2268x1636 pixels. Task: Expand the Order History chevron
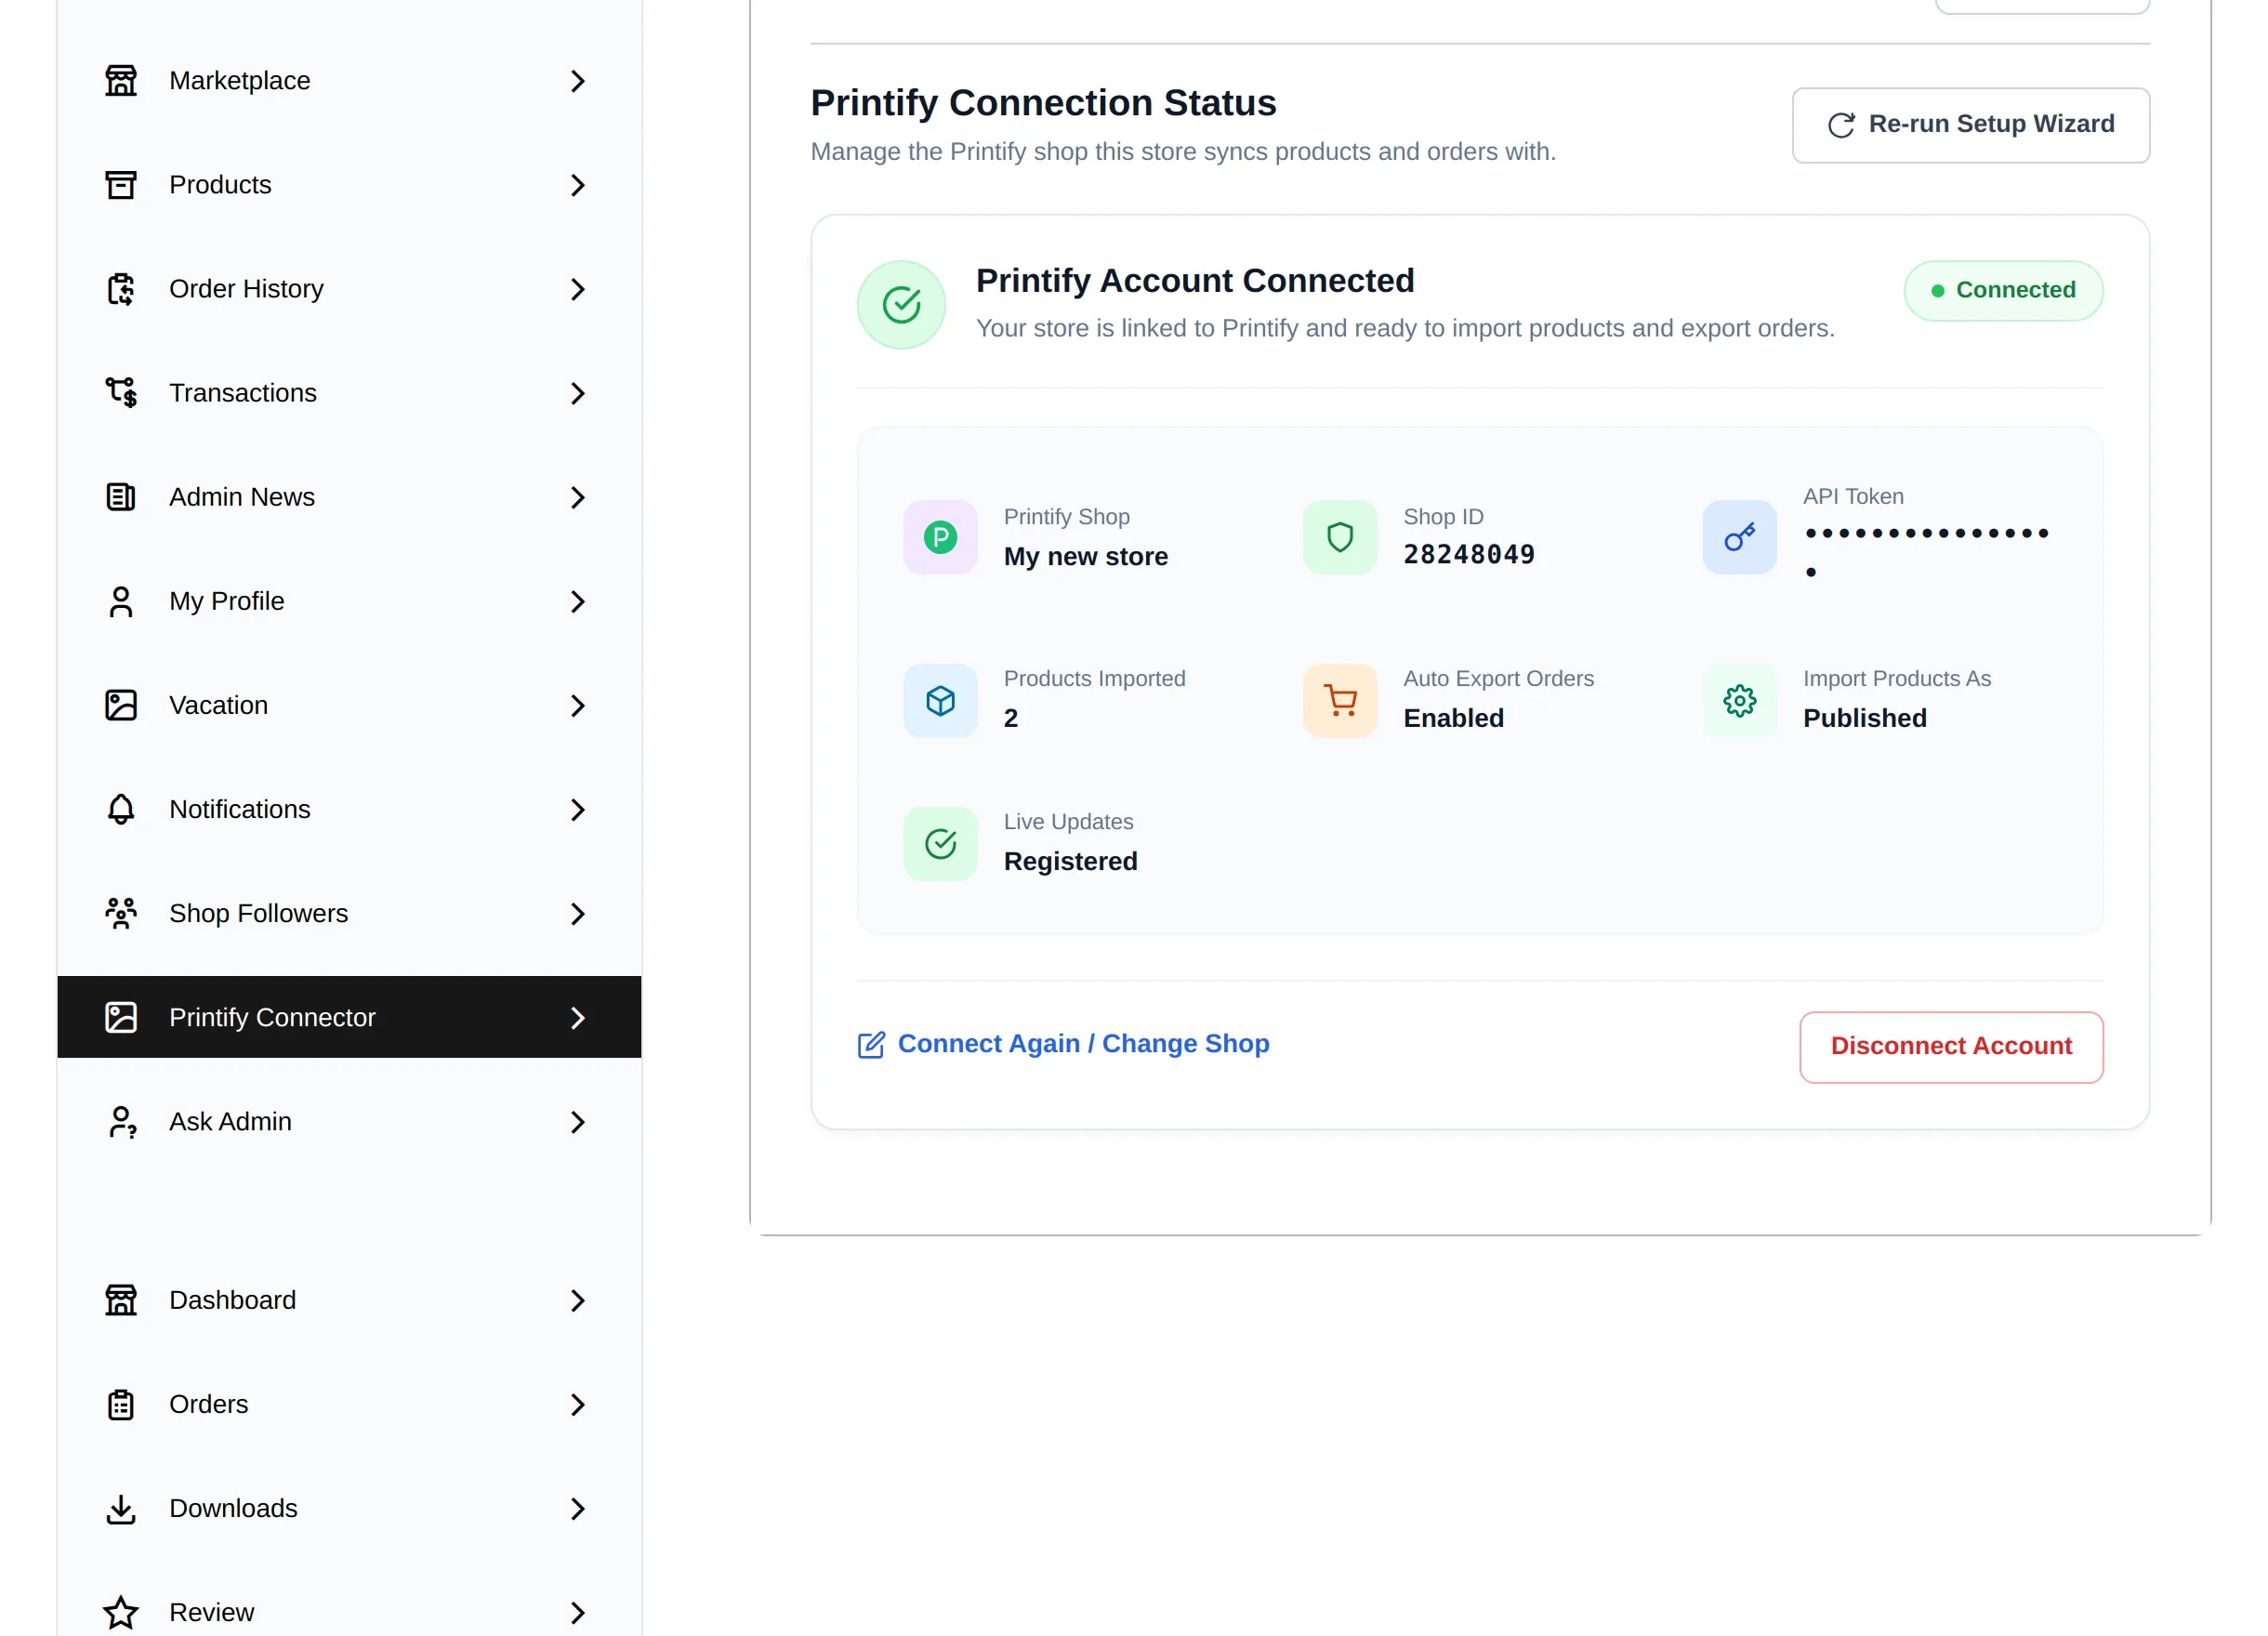[x=577, y=289]
